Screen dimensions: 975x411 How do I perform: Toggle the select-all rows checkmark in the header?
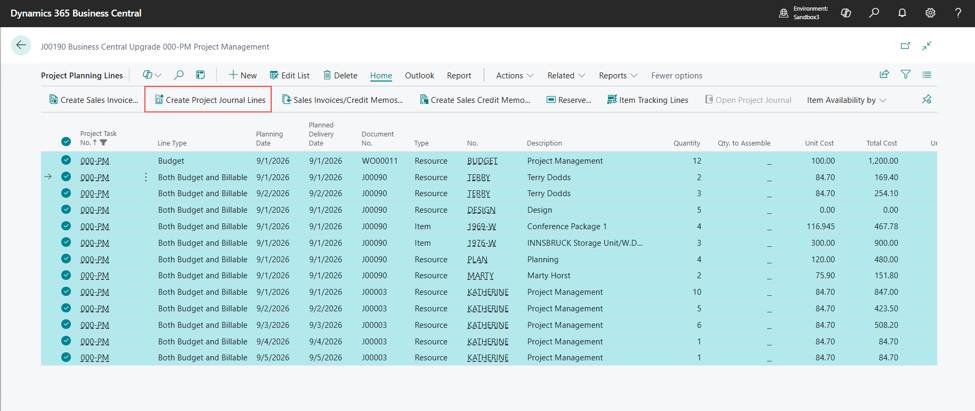point(66,142)
